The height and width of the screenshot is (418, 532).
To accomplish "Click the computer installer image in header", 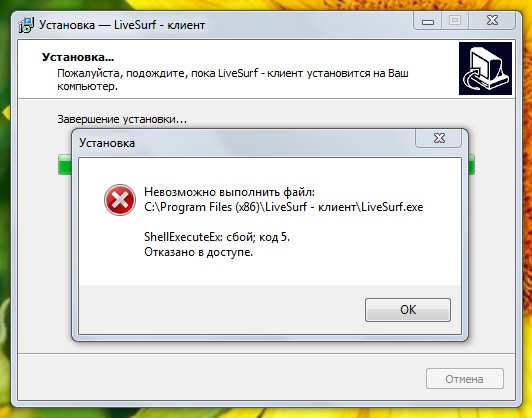I will (x=485, y=68).
